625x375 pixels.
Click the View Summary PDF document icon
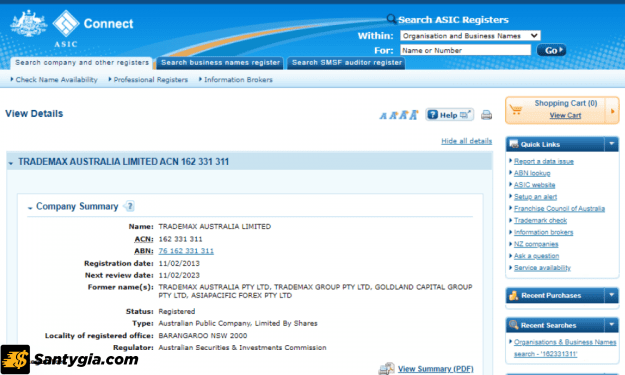pyautogui.click(x=386, y=369)
